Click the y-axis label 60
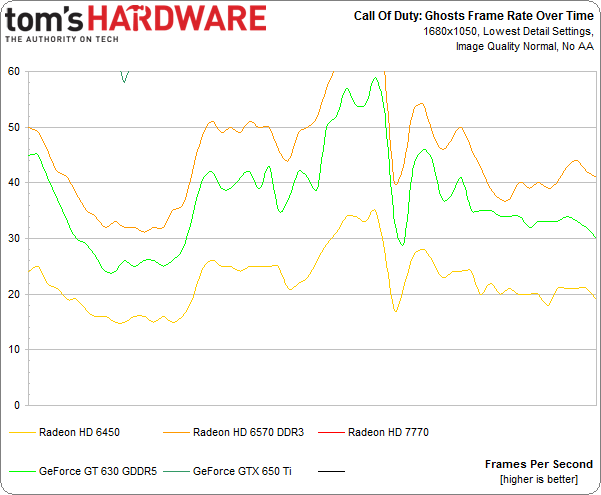The image size is (601, 495). 14,71
